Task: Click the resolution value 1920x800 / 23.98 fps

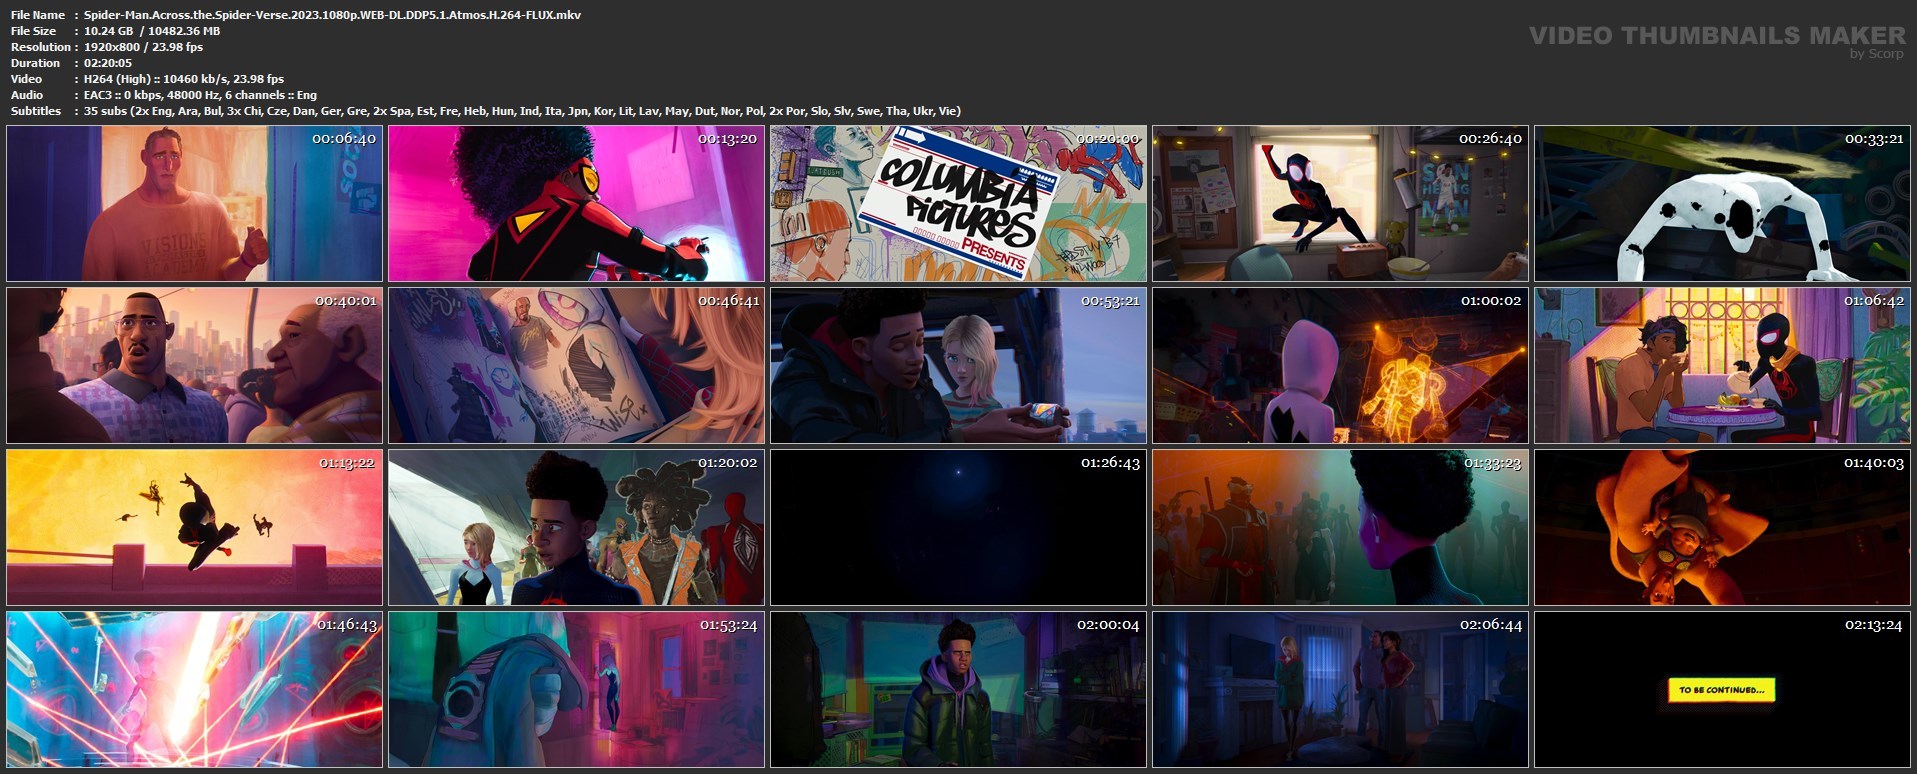Action: pyautogui.click(x=143, y=47)
